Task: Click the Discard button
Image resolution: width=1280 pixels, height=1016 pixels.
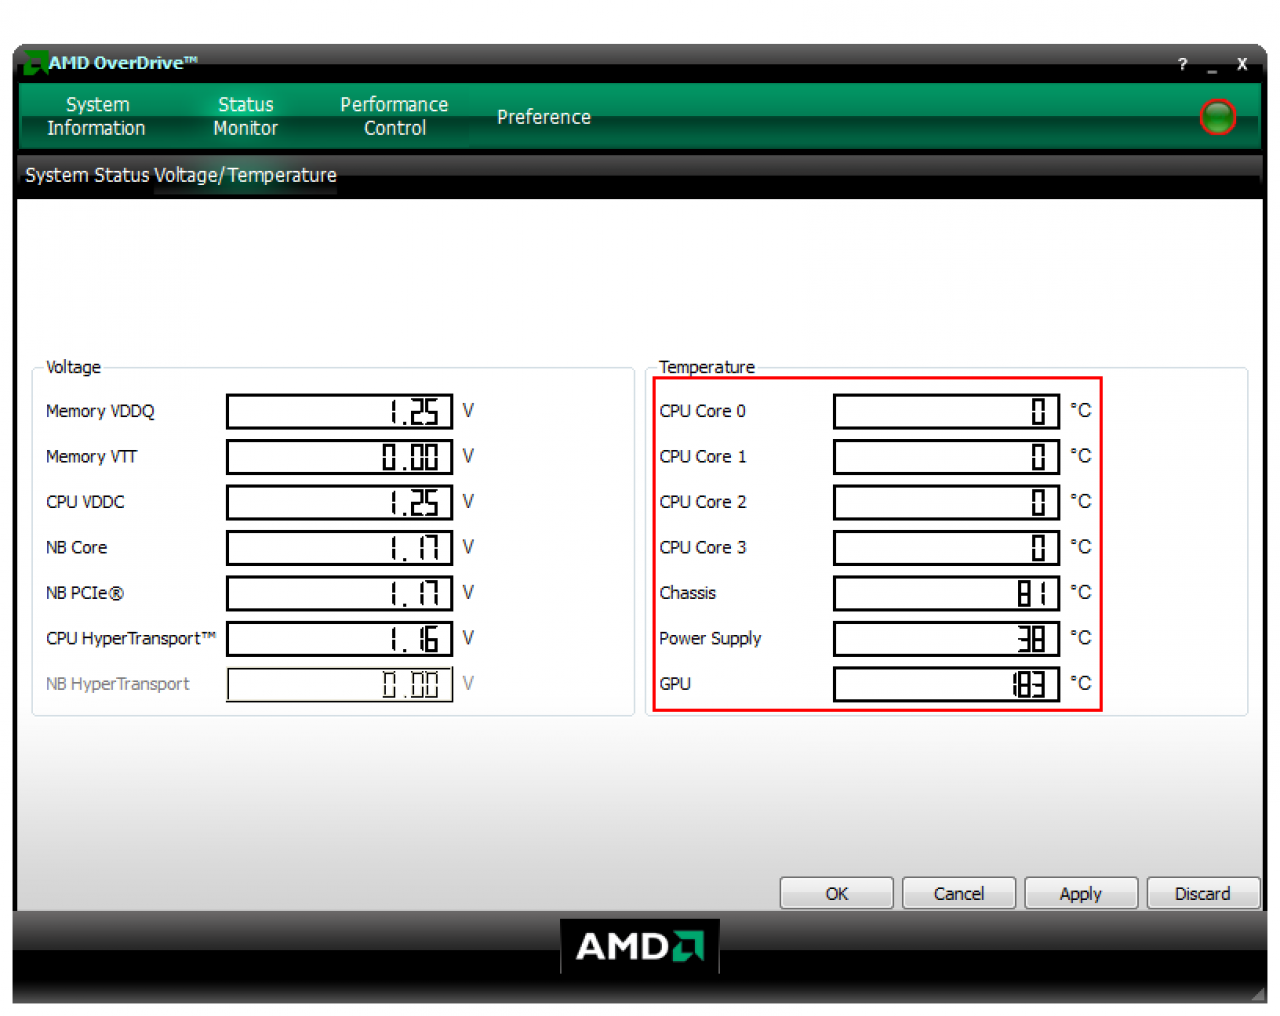Action: coord(1202,893)
